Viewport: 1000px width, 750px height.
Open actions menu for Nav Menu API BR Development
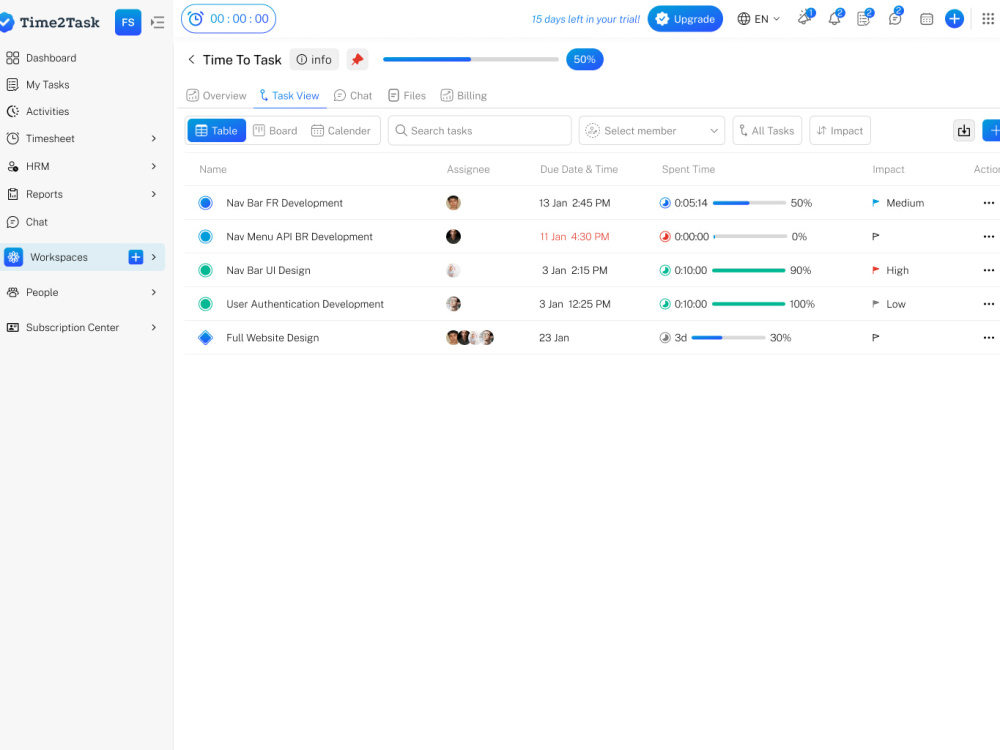pyautogui.click(x=989, y=237)
